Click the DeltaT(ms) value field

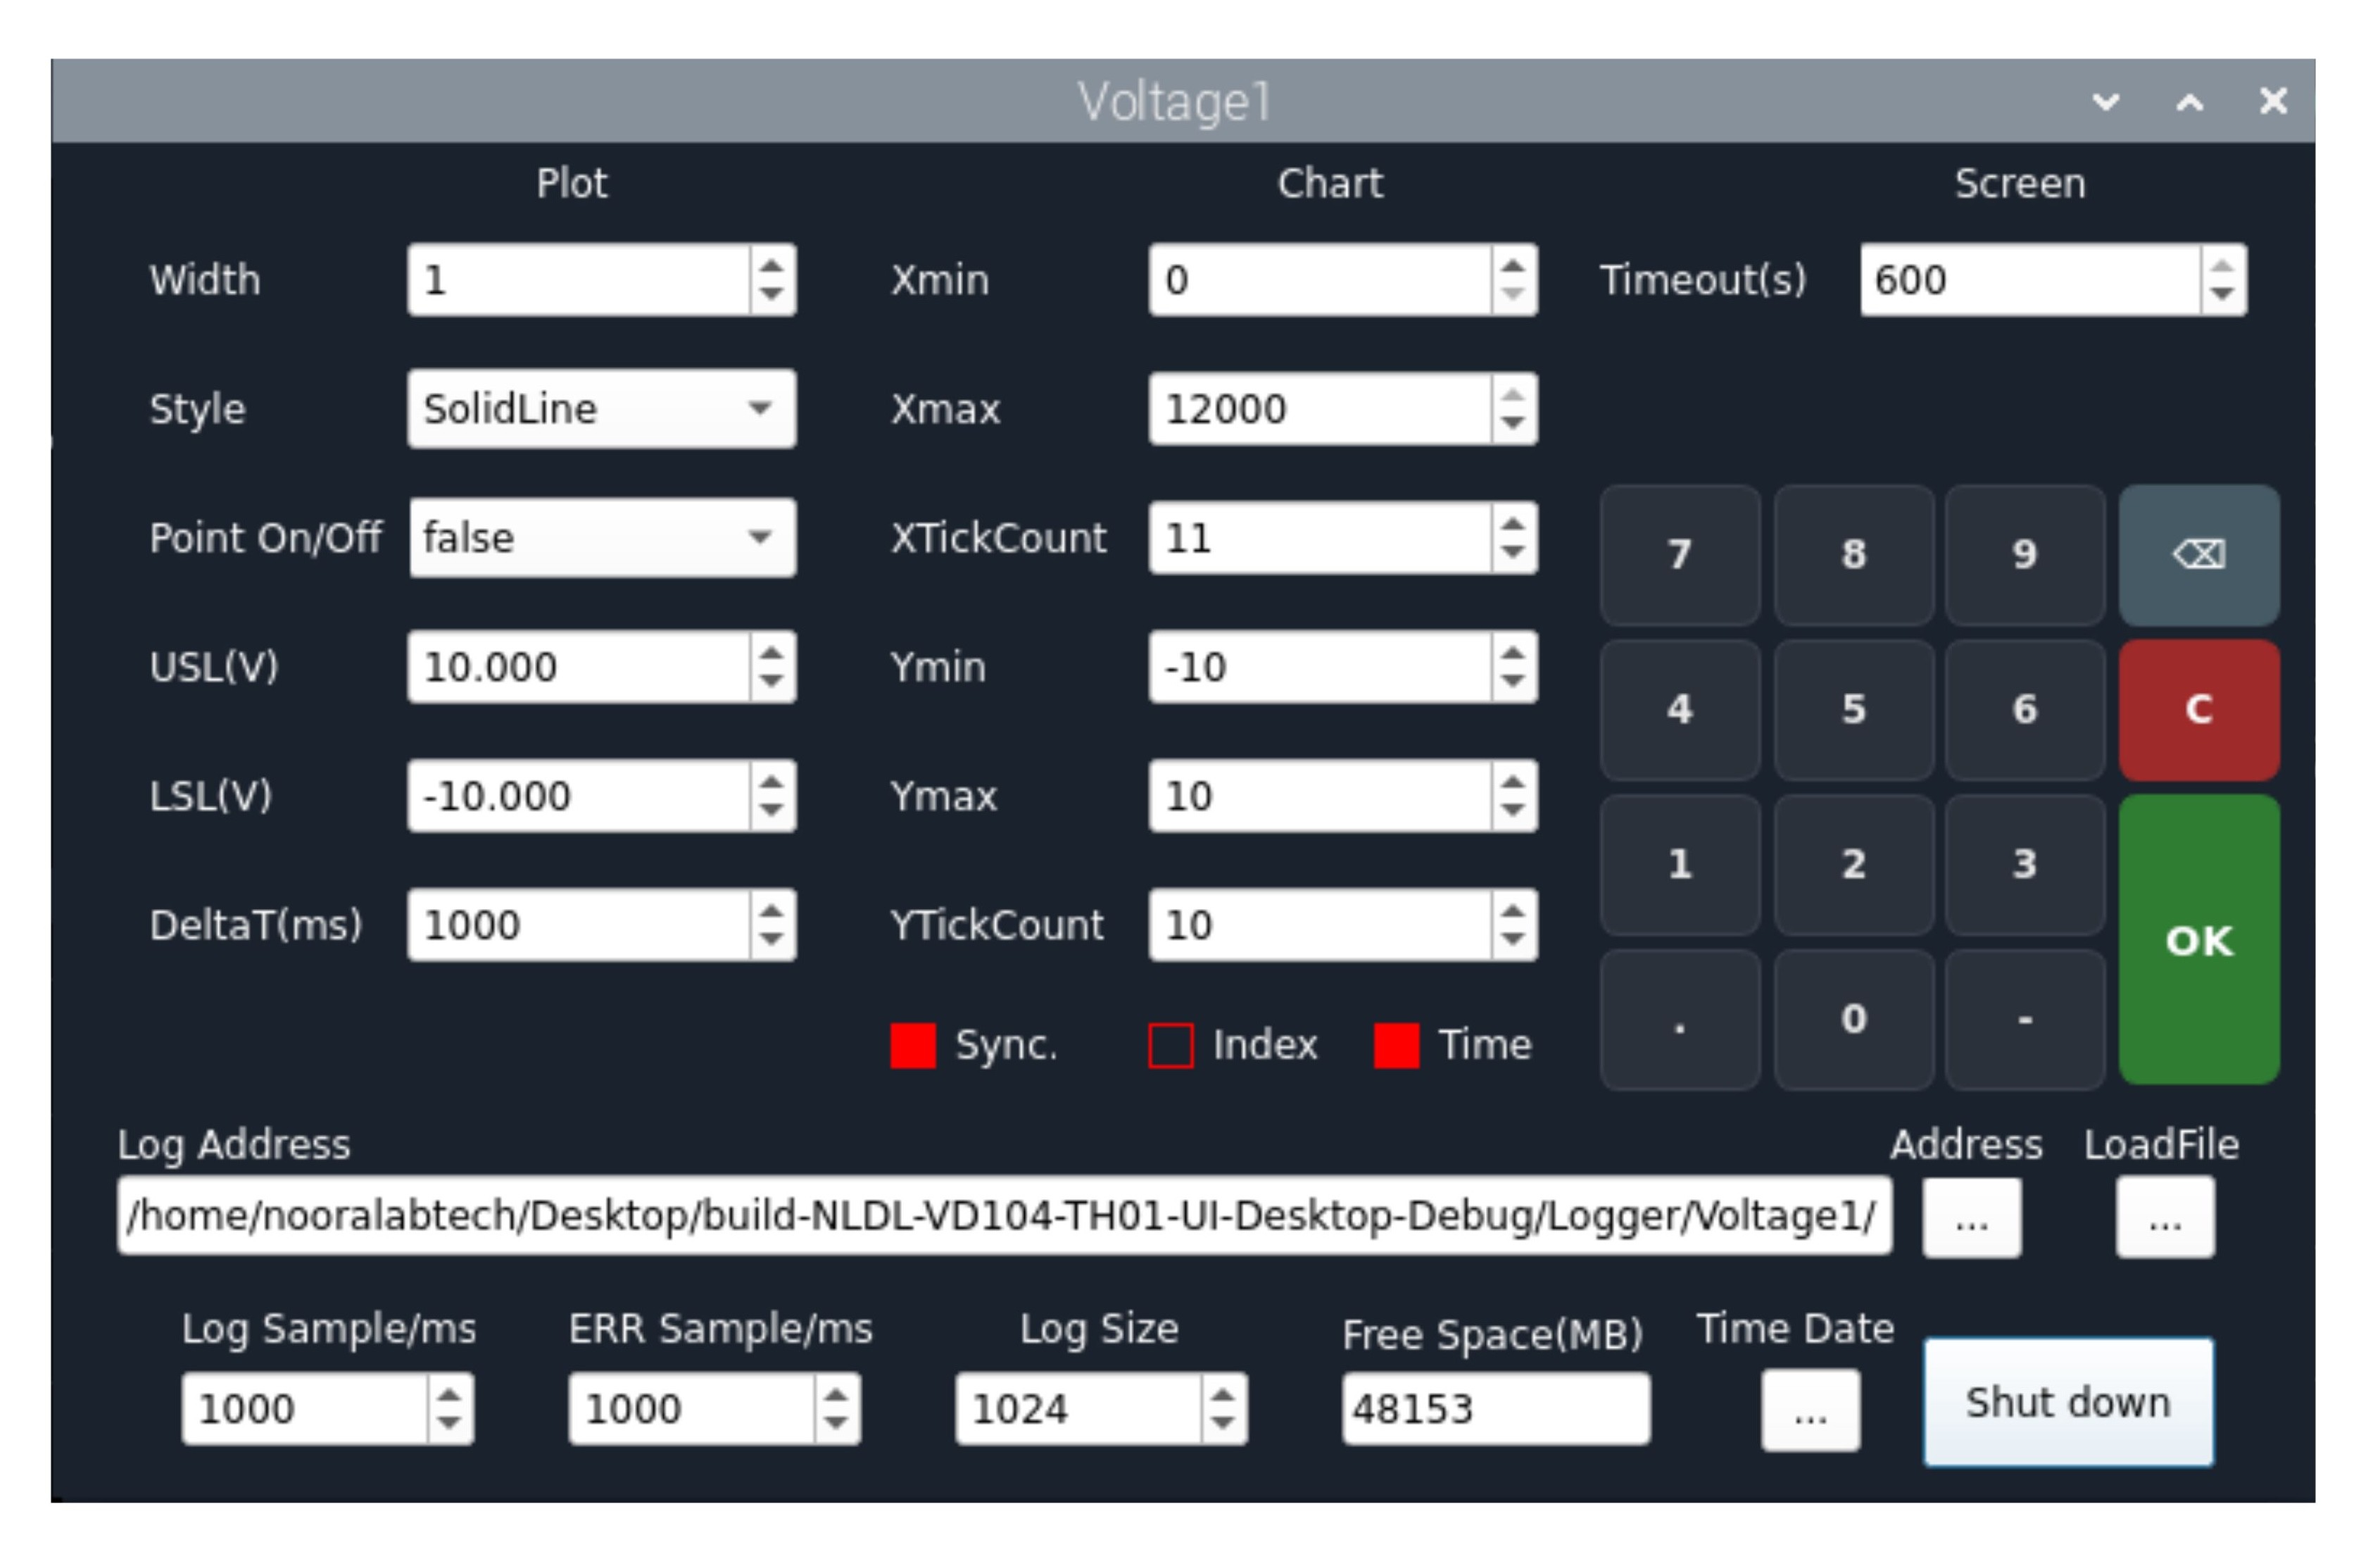(x=579, y=925)
